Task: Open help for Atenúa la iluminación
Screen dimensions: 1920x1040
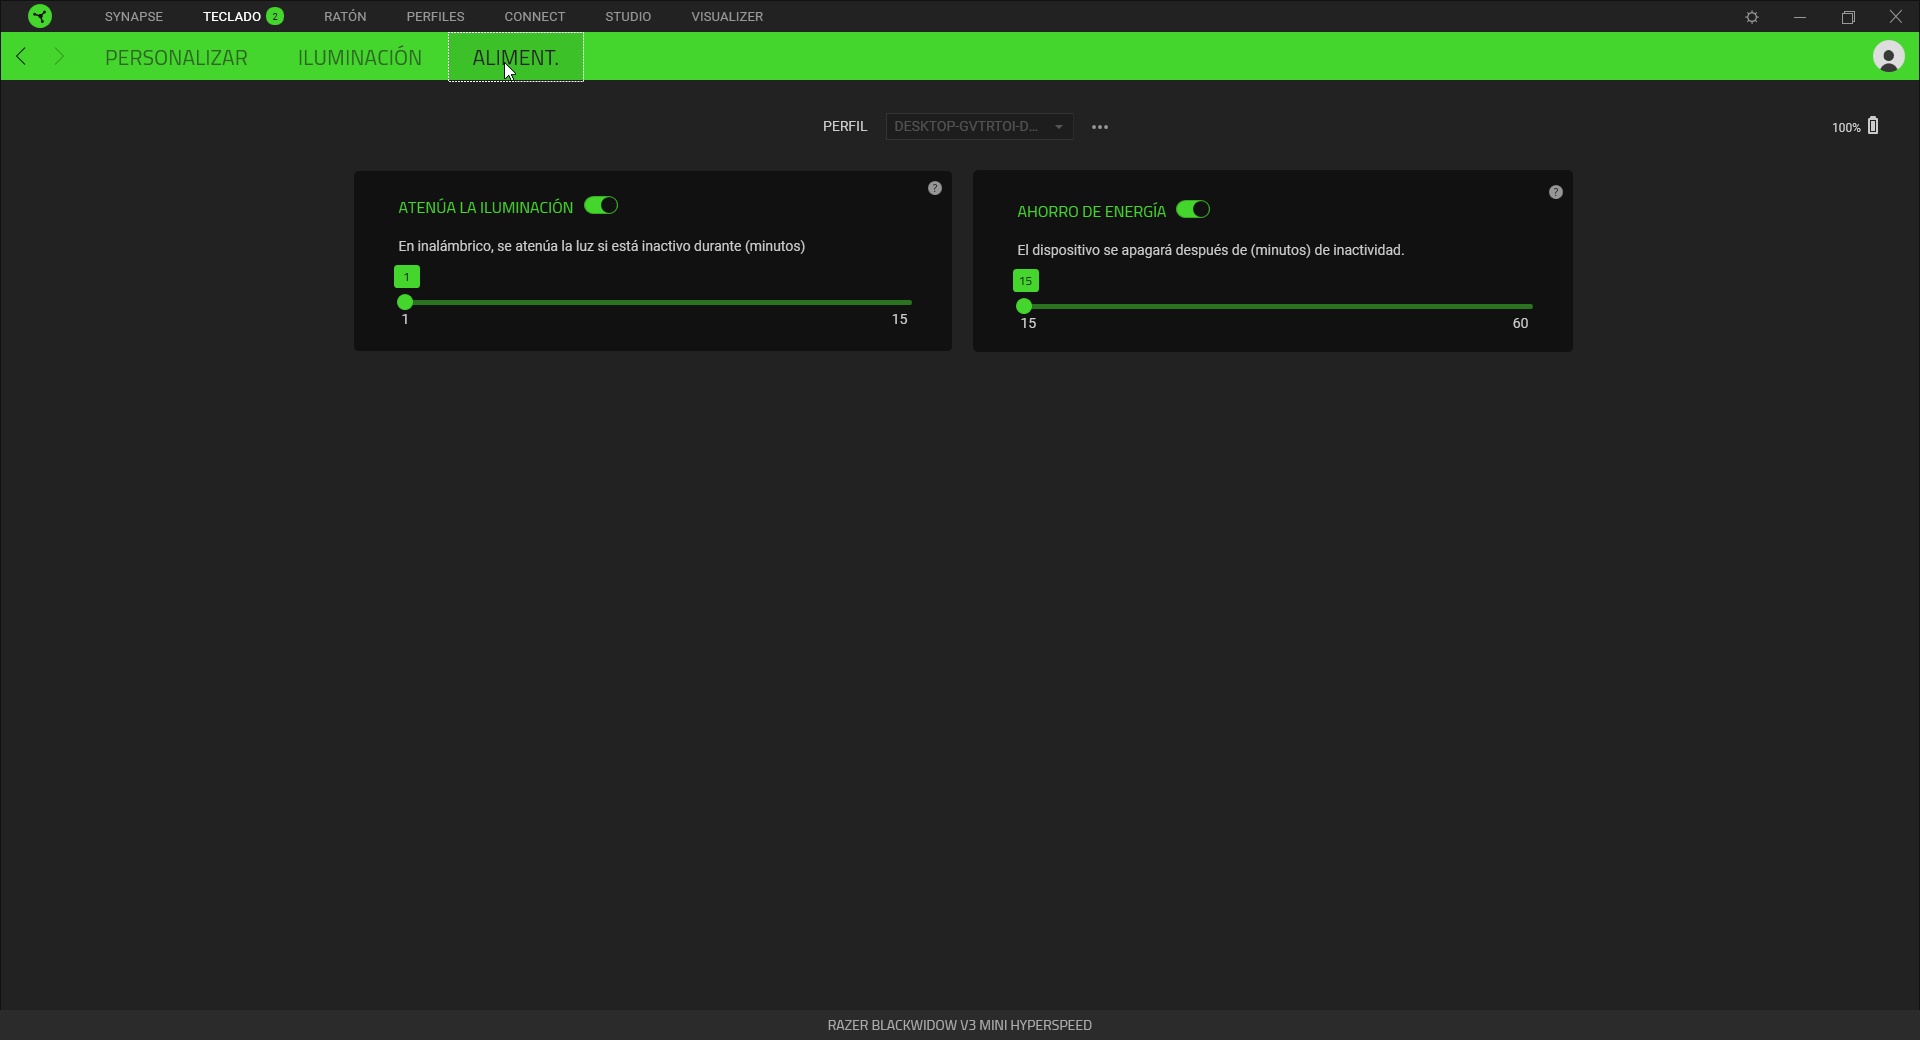Action: pyautogui.click(x=935, y=188)
